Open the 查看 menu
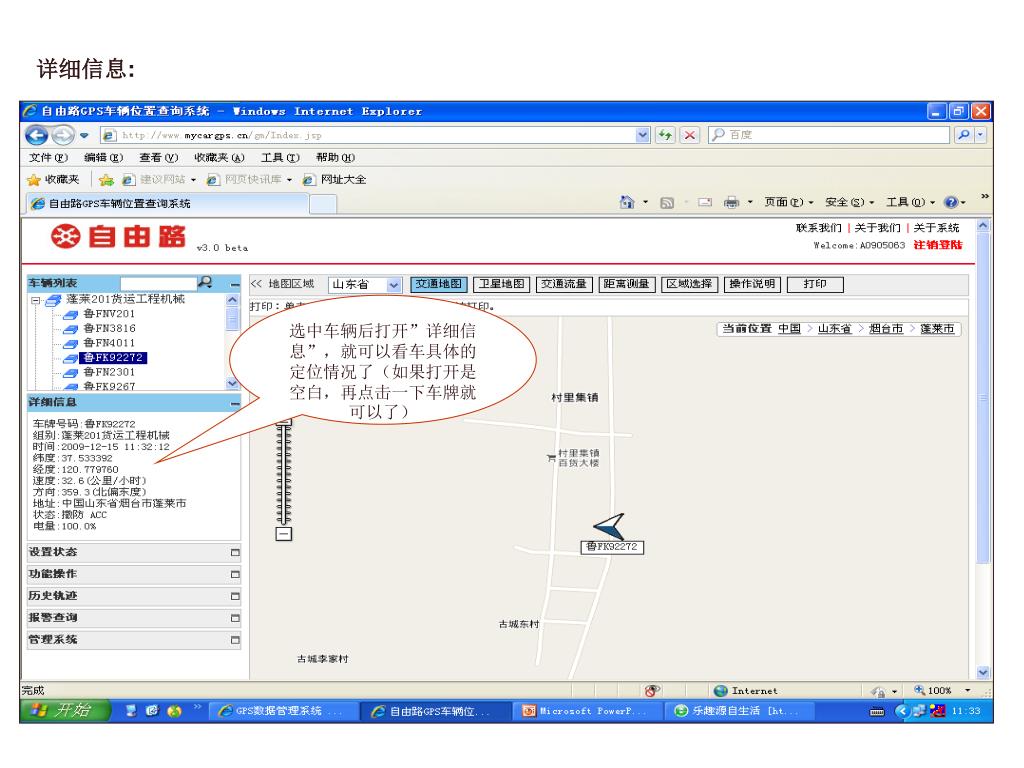 pyautogui.click(x=159, y=157)
